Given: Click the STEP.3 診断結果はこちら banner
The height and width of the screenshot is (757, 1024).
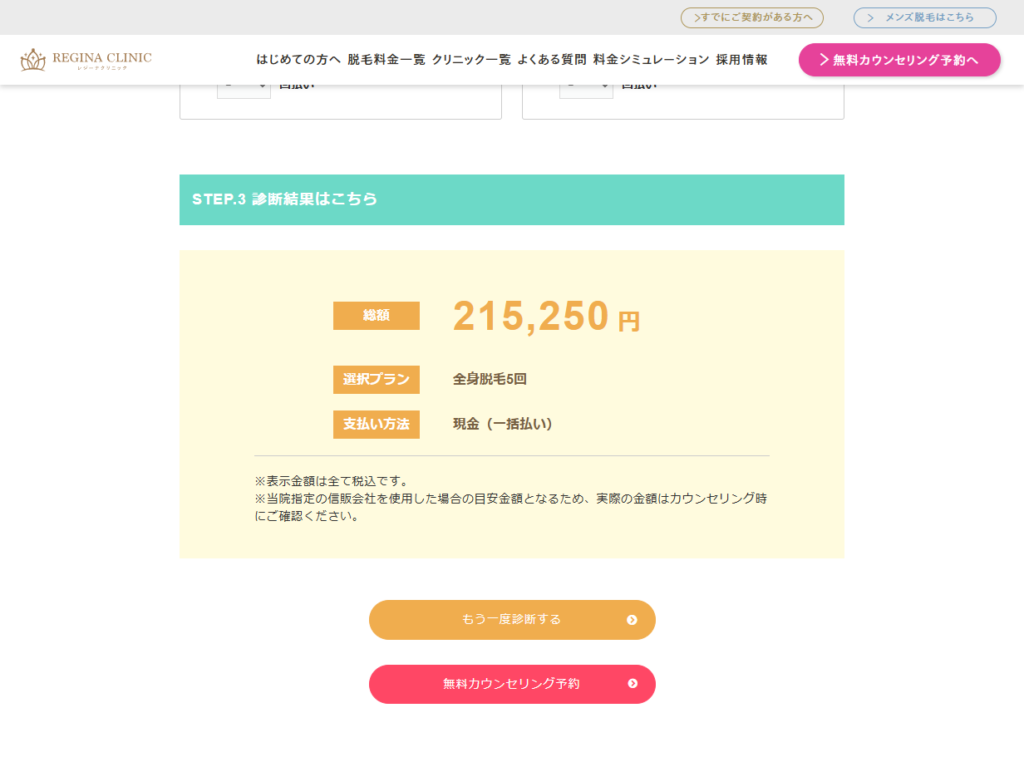Looking at the screenshot, I should [512, 200].
